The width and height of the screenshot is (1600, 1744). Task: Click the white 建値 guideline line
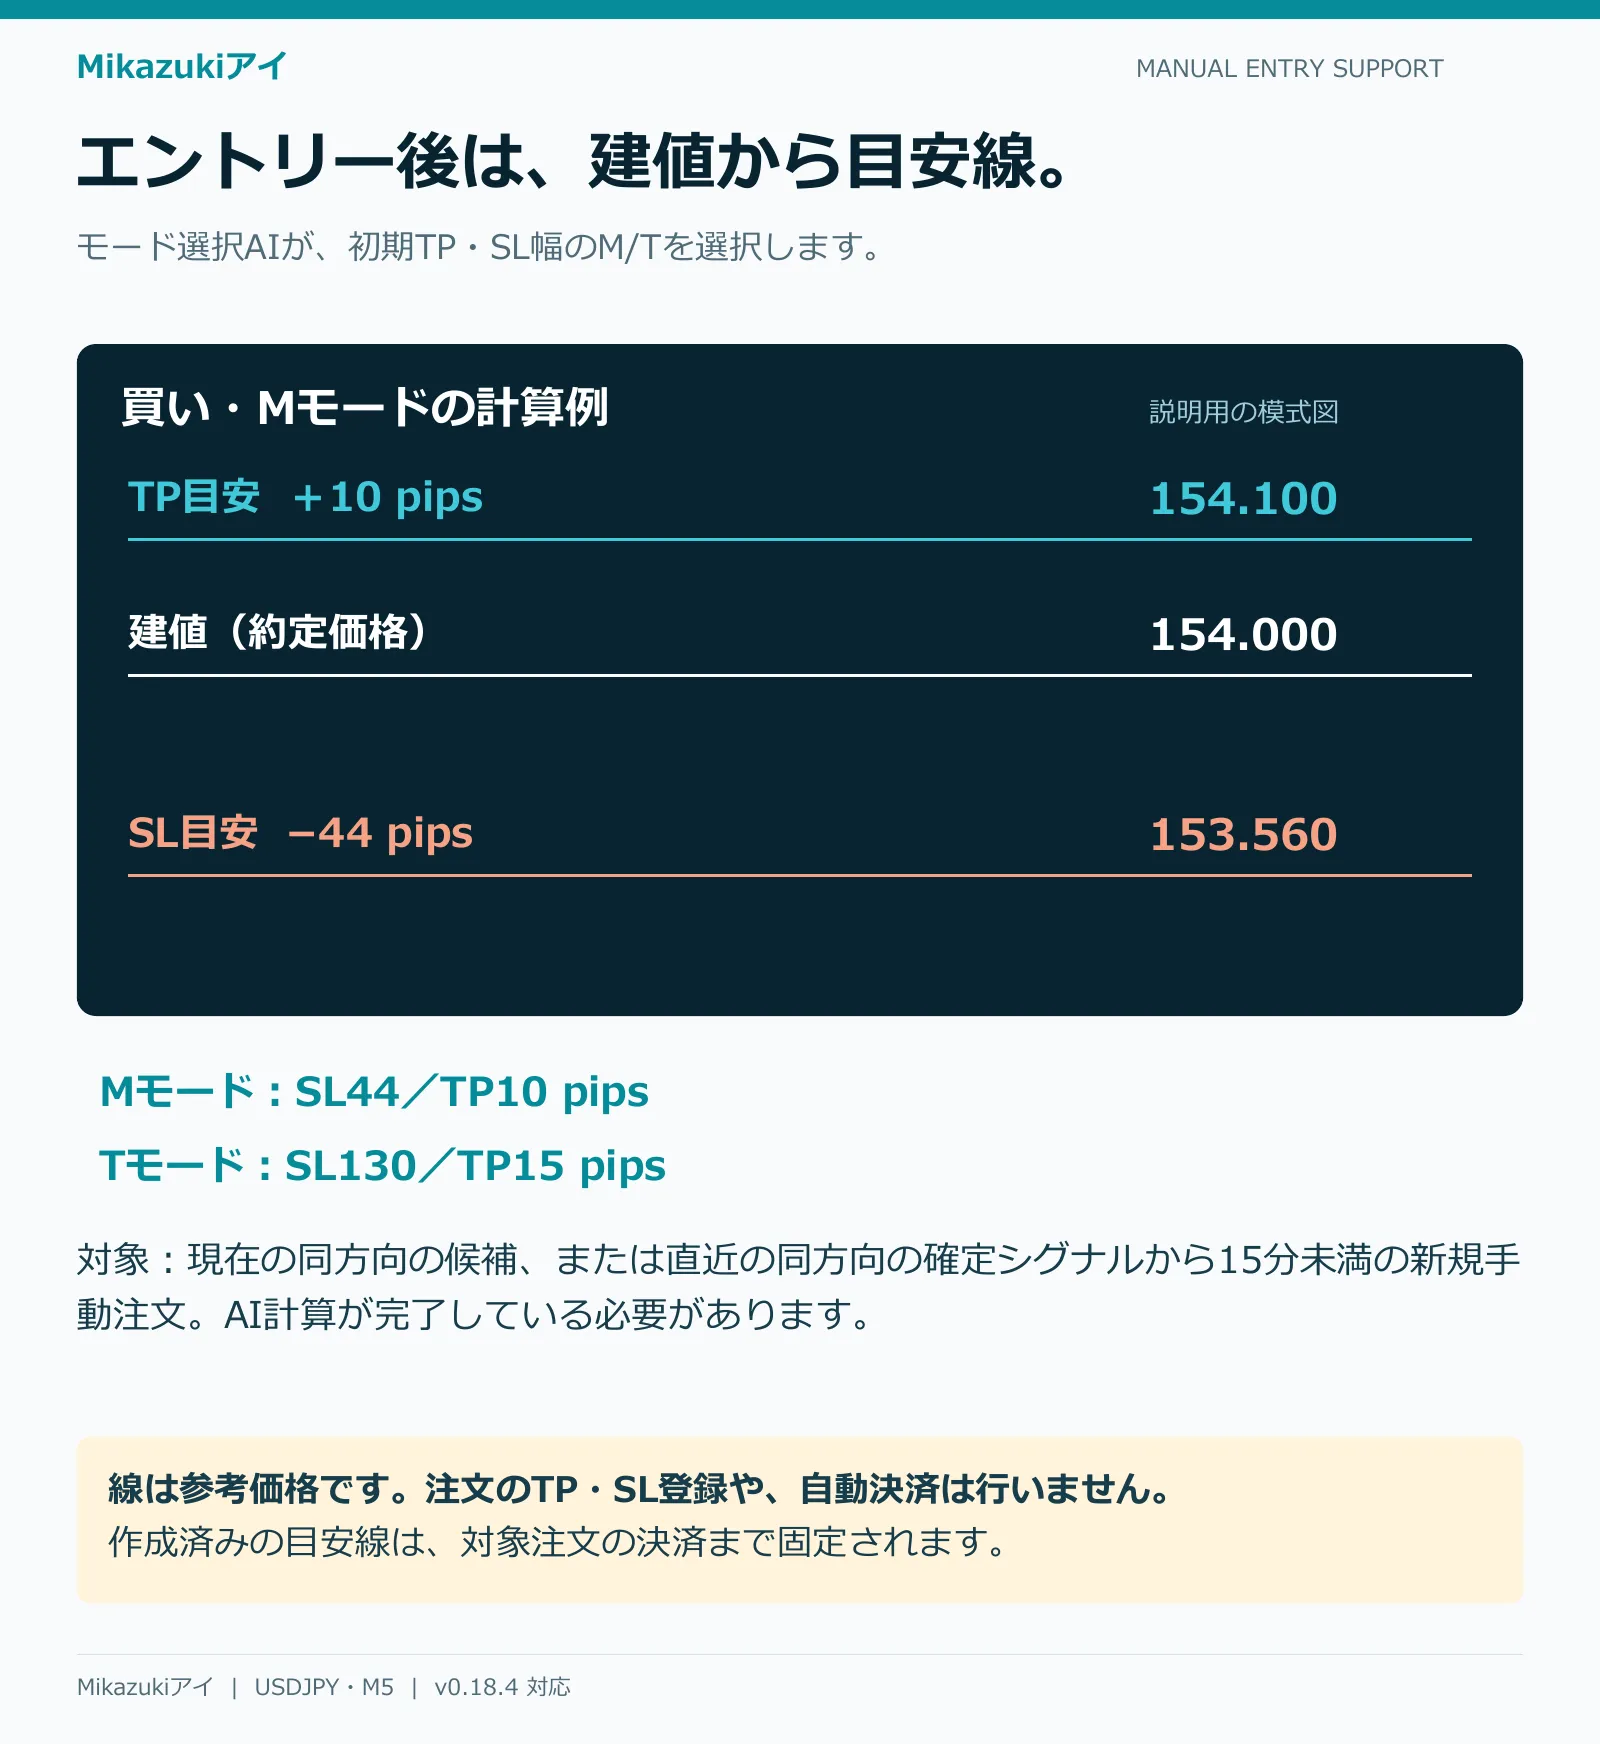(800, 675)
